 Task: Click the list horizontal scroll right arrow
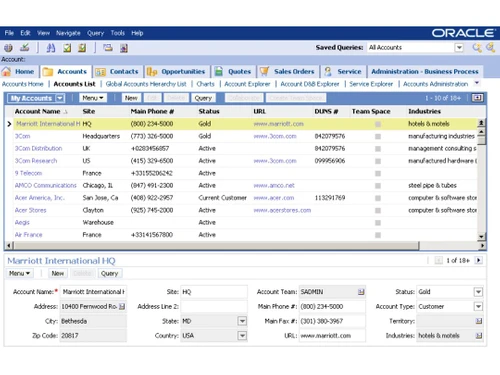tap(483, 246)
